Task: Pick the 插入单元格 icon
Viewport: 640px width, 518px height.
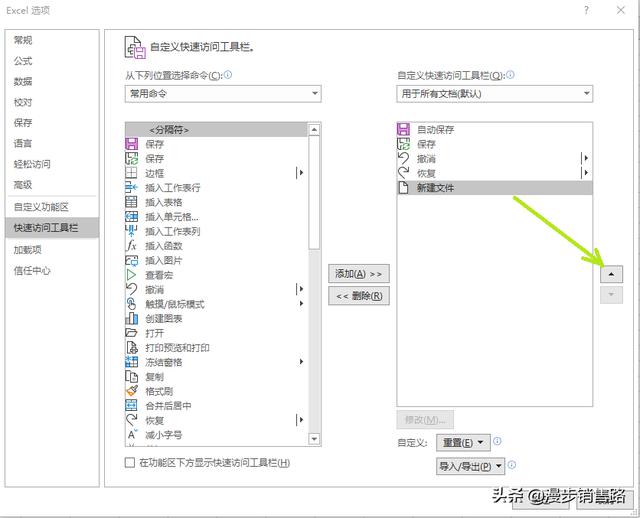Action: pos(131,216)
